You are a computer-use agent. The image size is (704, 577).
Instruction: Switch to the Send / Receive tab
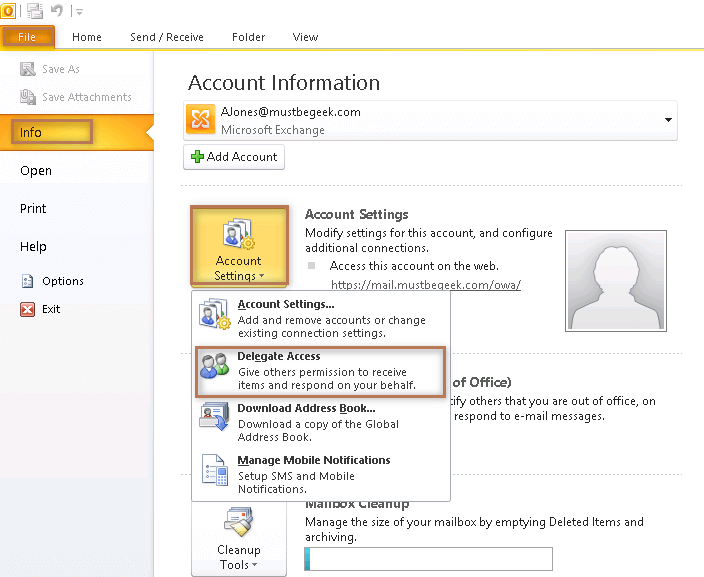click(166, 37)
